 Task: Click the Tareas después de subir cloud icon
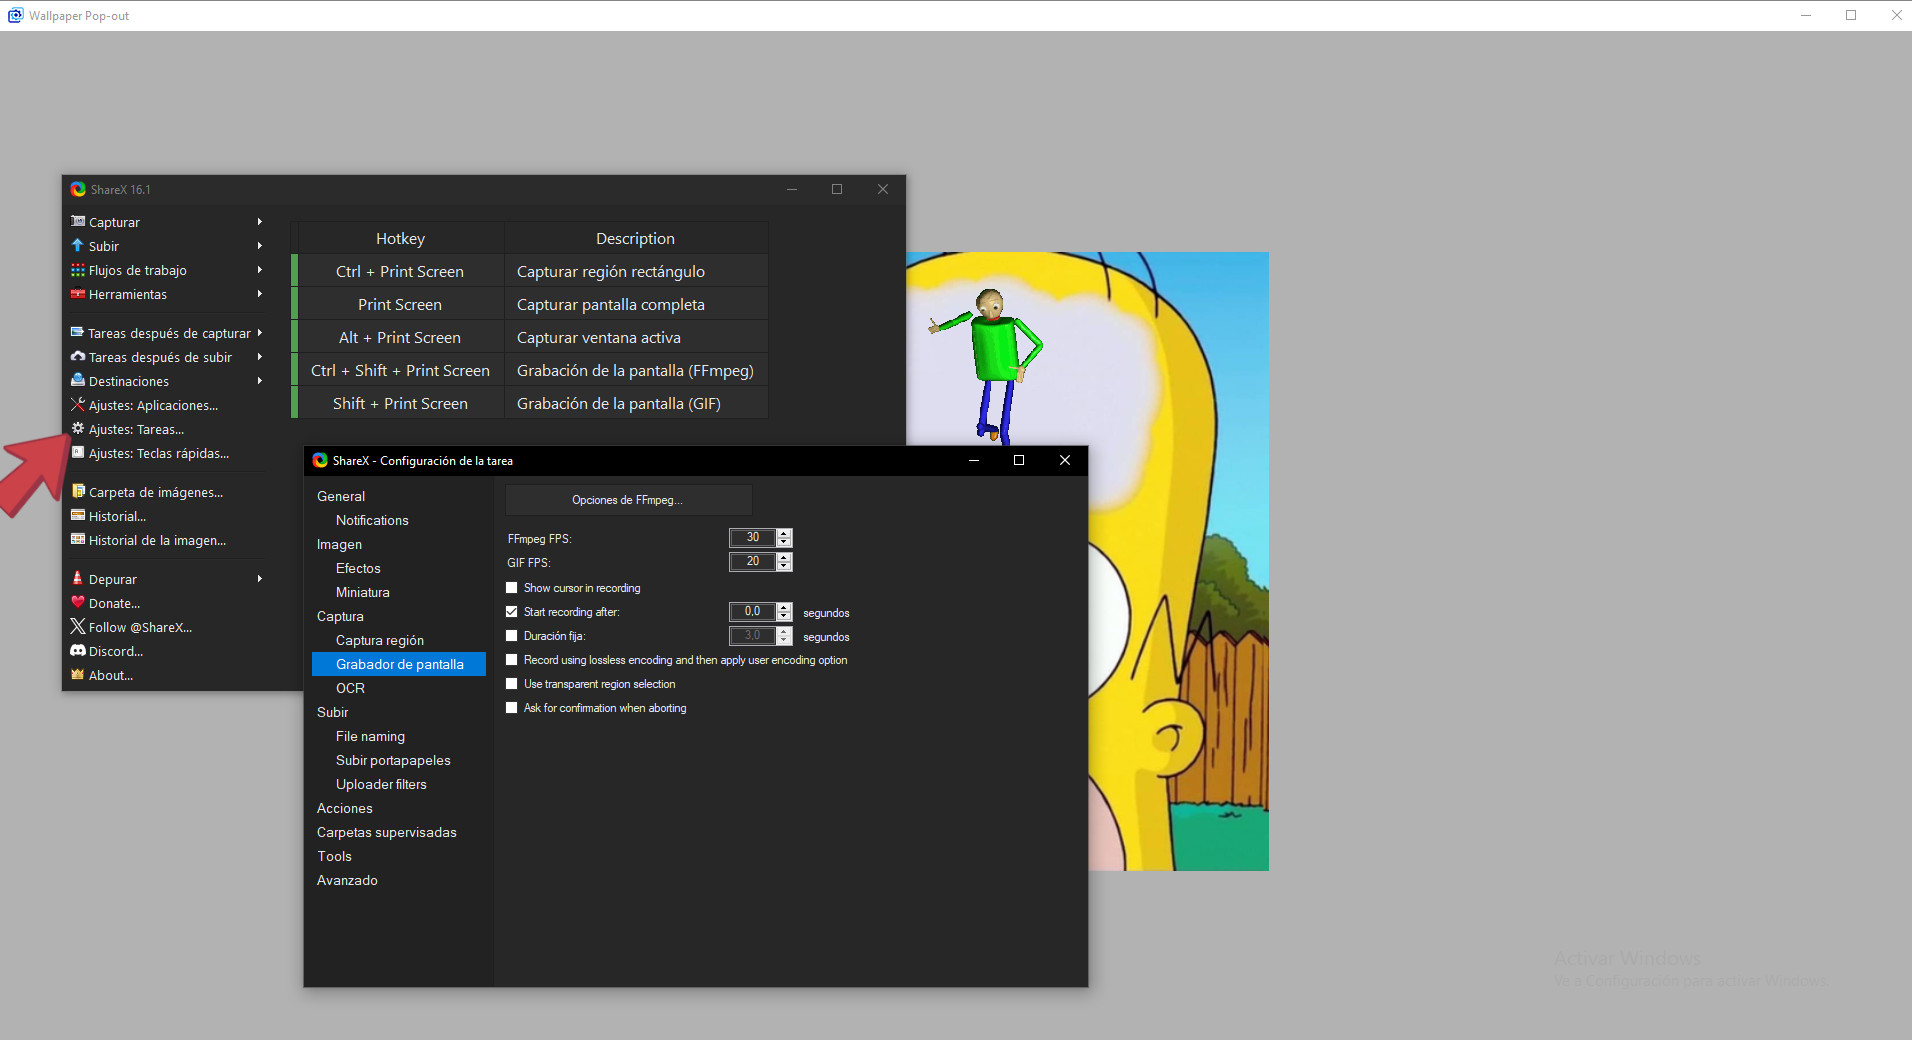click(x=78, y=357)
